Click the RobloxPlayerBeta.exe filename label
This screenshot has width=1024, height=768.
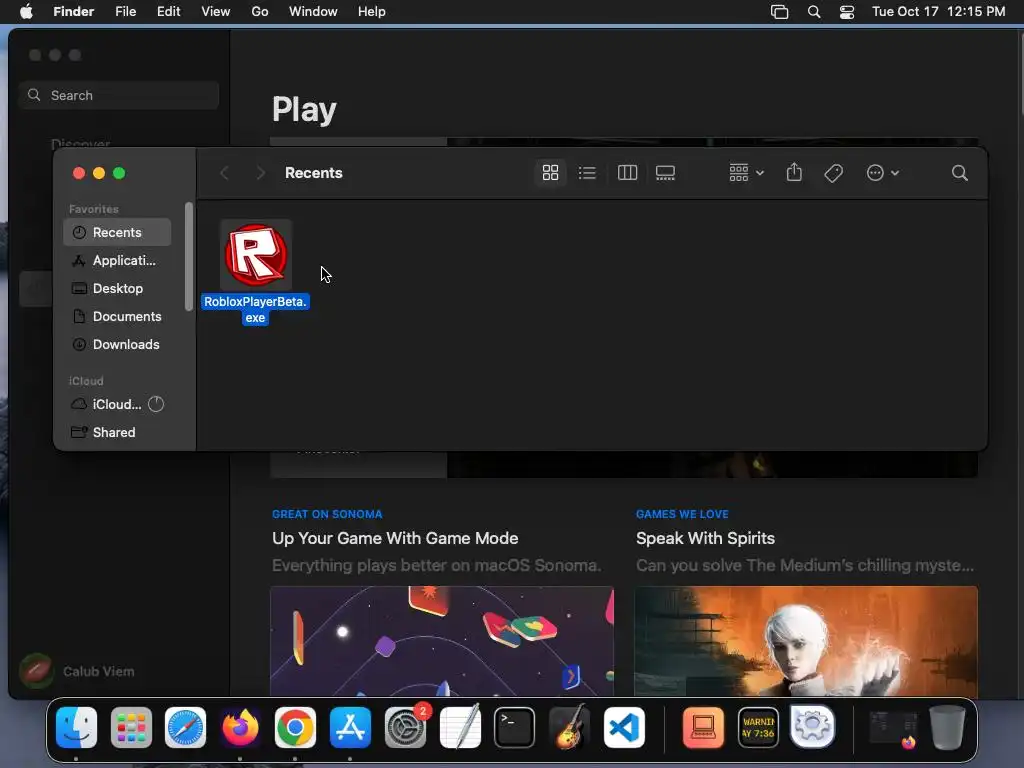pos(255,310)
